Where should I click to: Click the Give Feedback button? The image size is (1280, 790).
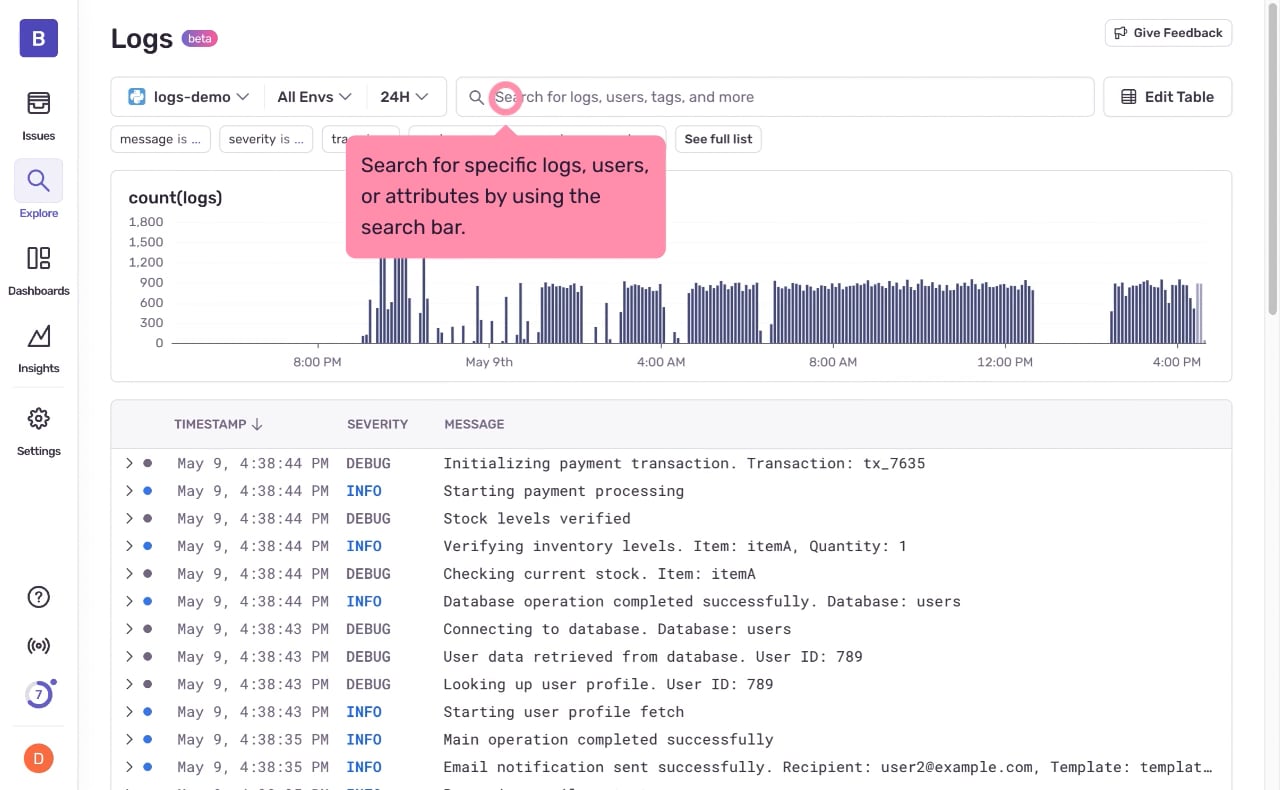pos(1168,33)
